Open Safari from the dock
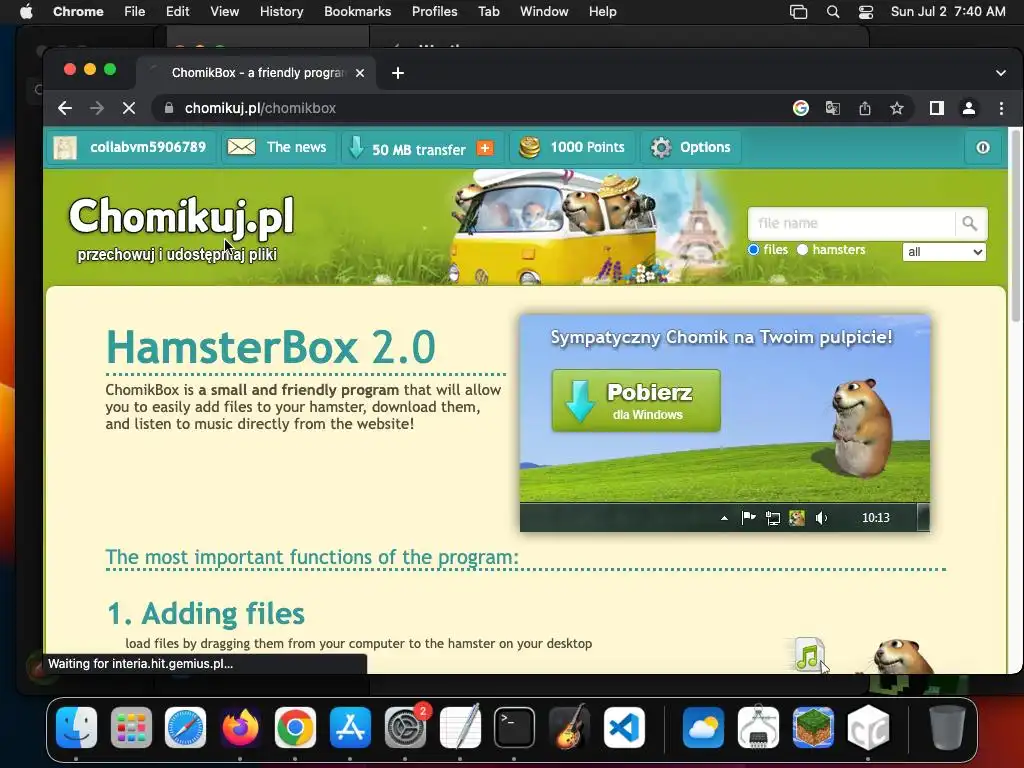This screenshot has height=768, width=1024. pos(185,727)
